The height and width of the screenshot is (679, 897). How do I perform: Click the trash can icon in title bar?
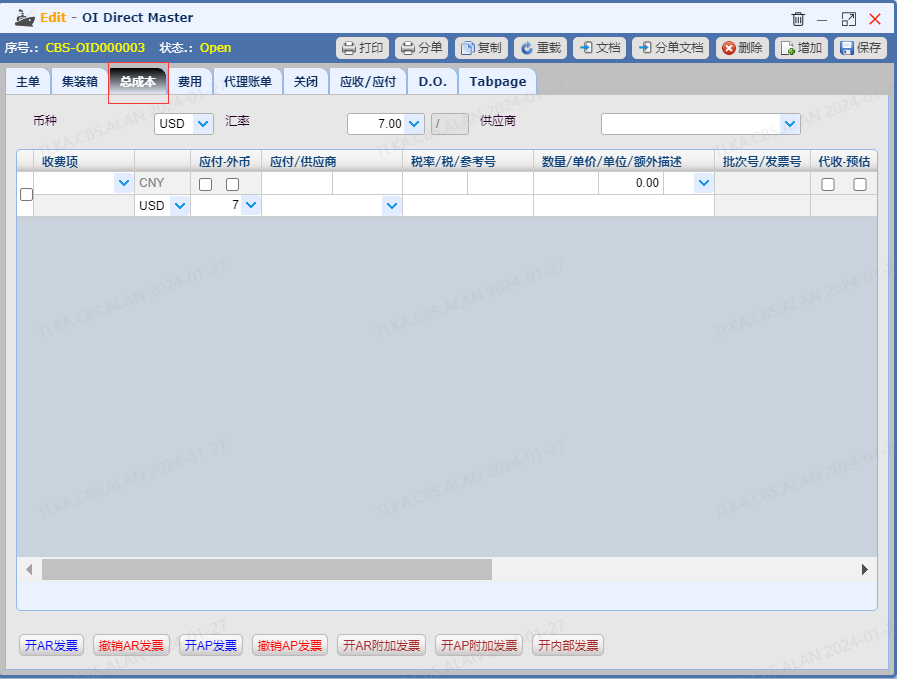798,19
